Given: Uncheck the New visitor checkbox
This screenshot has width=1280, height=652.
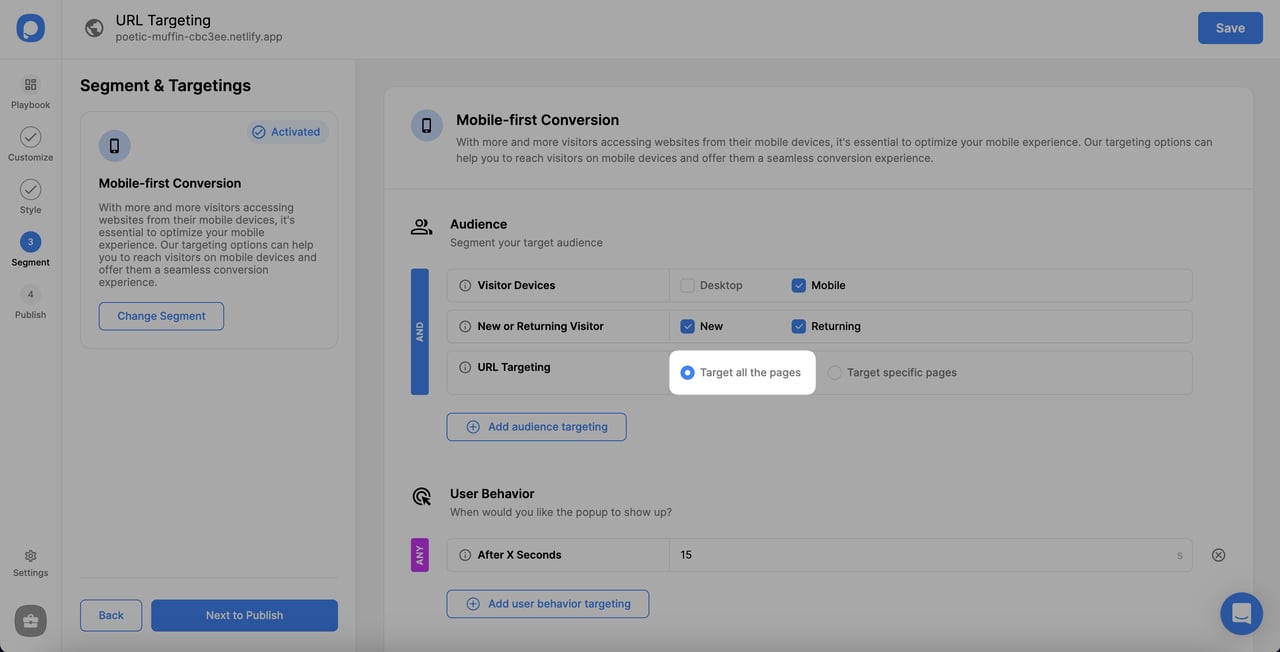Looking at the screenshot, I should [687, 326].
